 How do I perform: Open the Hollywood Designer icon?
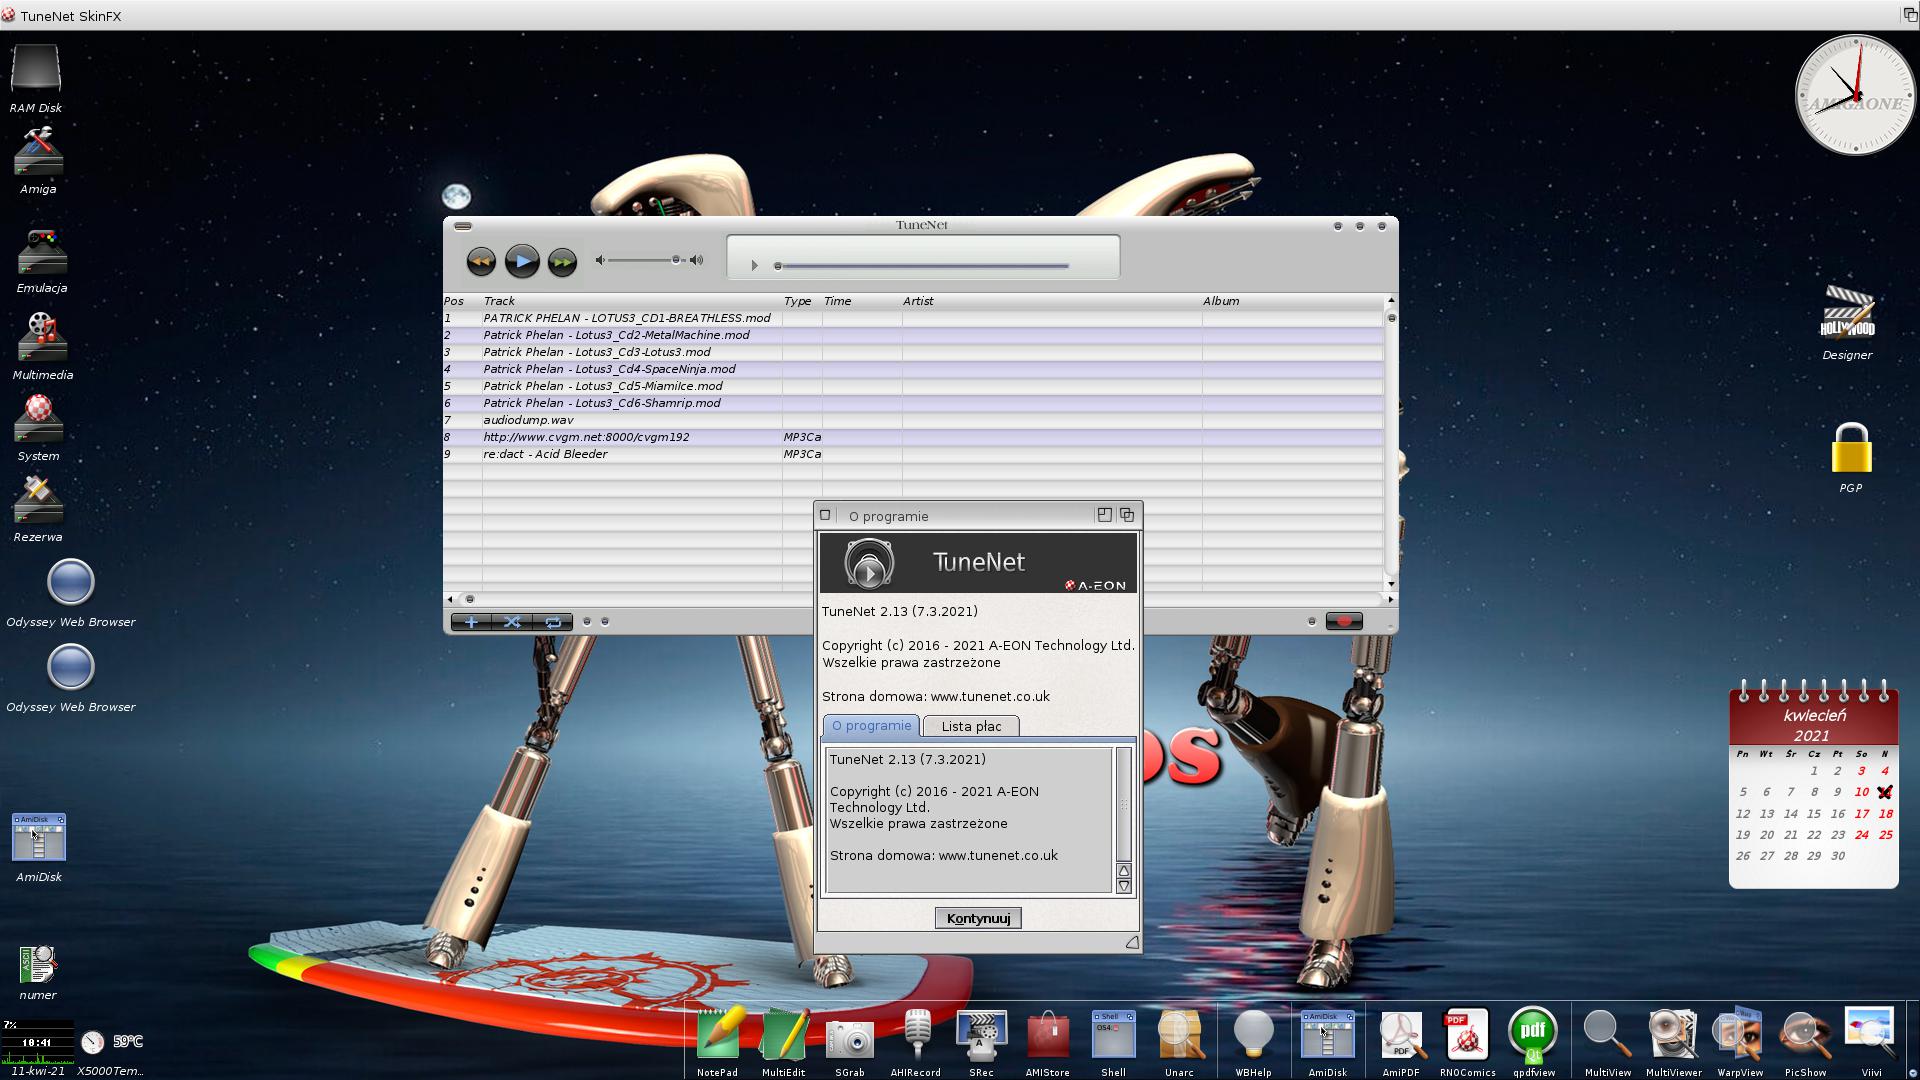click(x=1847, y=322)
